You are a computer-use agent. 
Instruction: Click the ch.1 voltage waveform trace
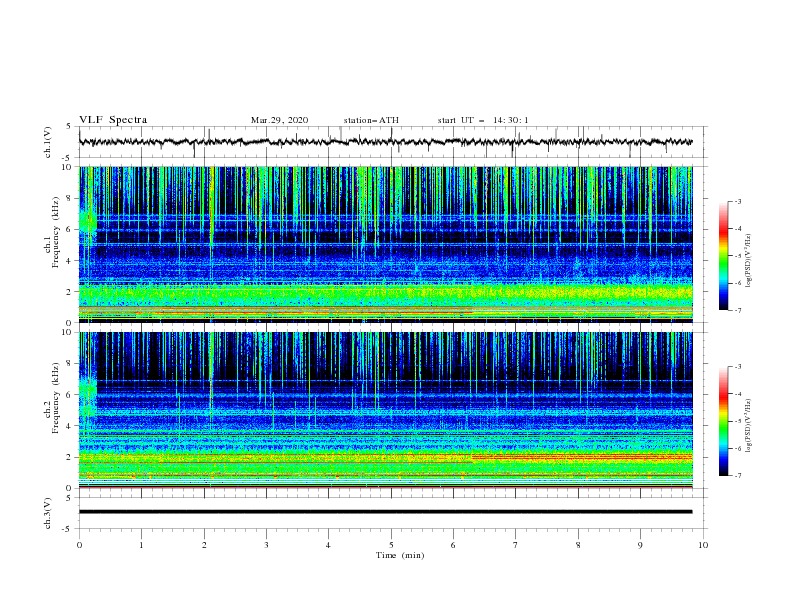[385, 142]
